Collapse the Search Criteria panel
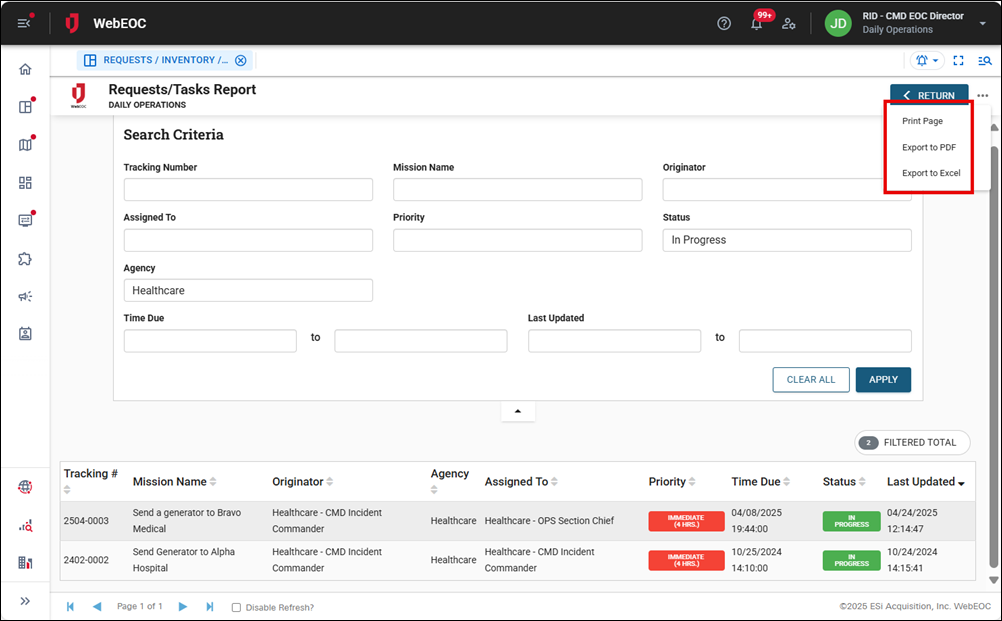The image size is (1002, 621). 517,410
